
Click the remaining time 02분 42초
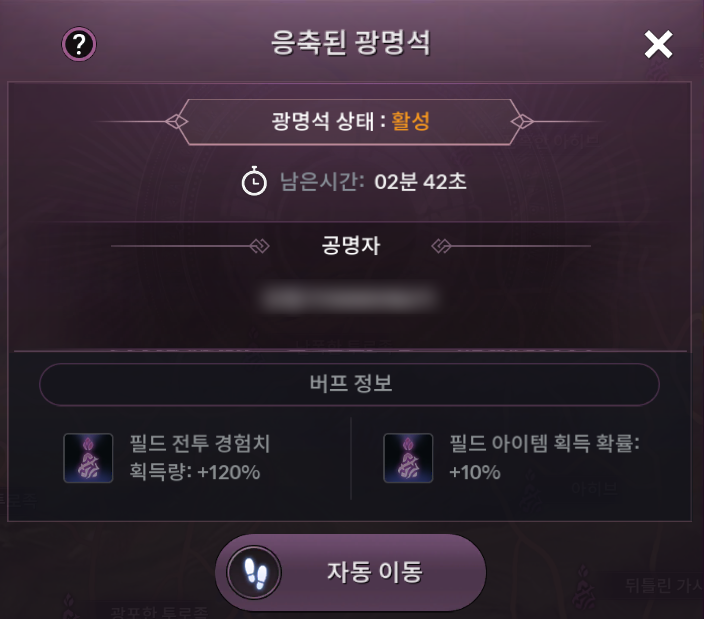coord(420,182)
